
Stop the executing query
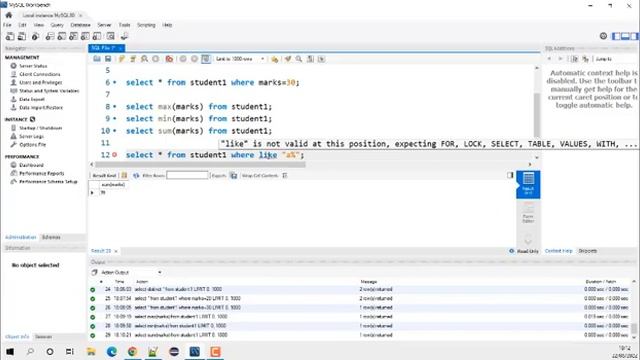(156, 59)
